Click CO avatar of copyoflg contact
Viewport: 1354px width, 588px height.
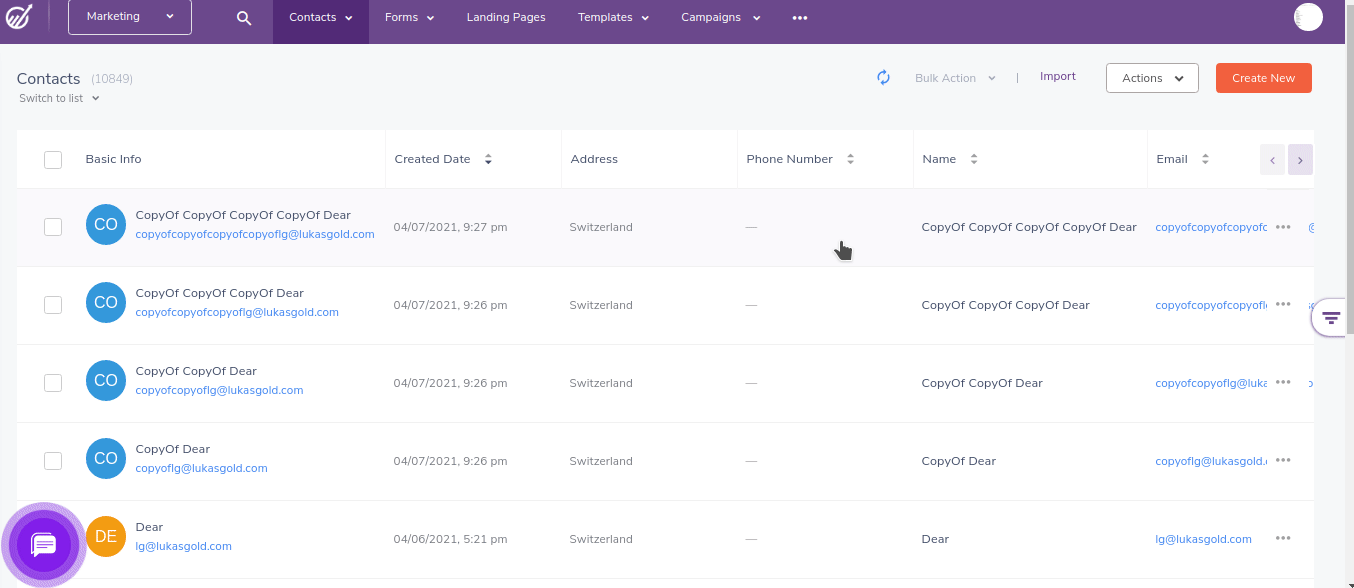106,458
